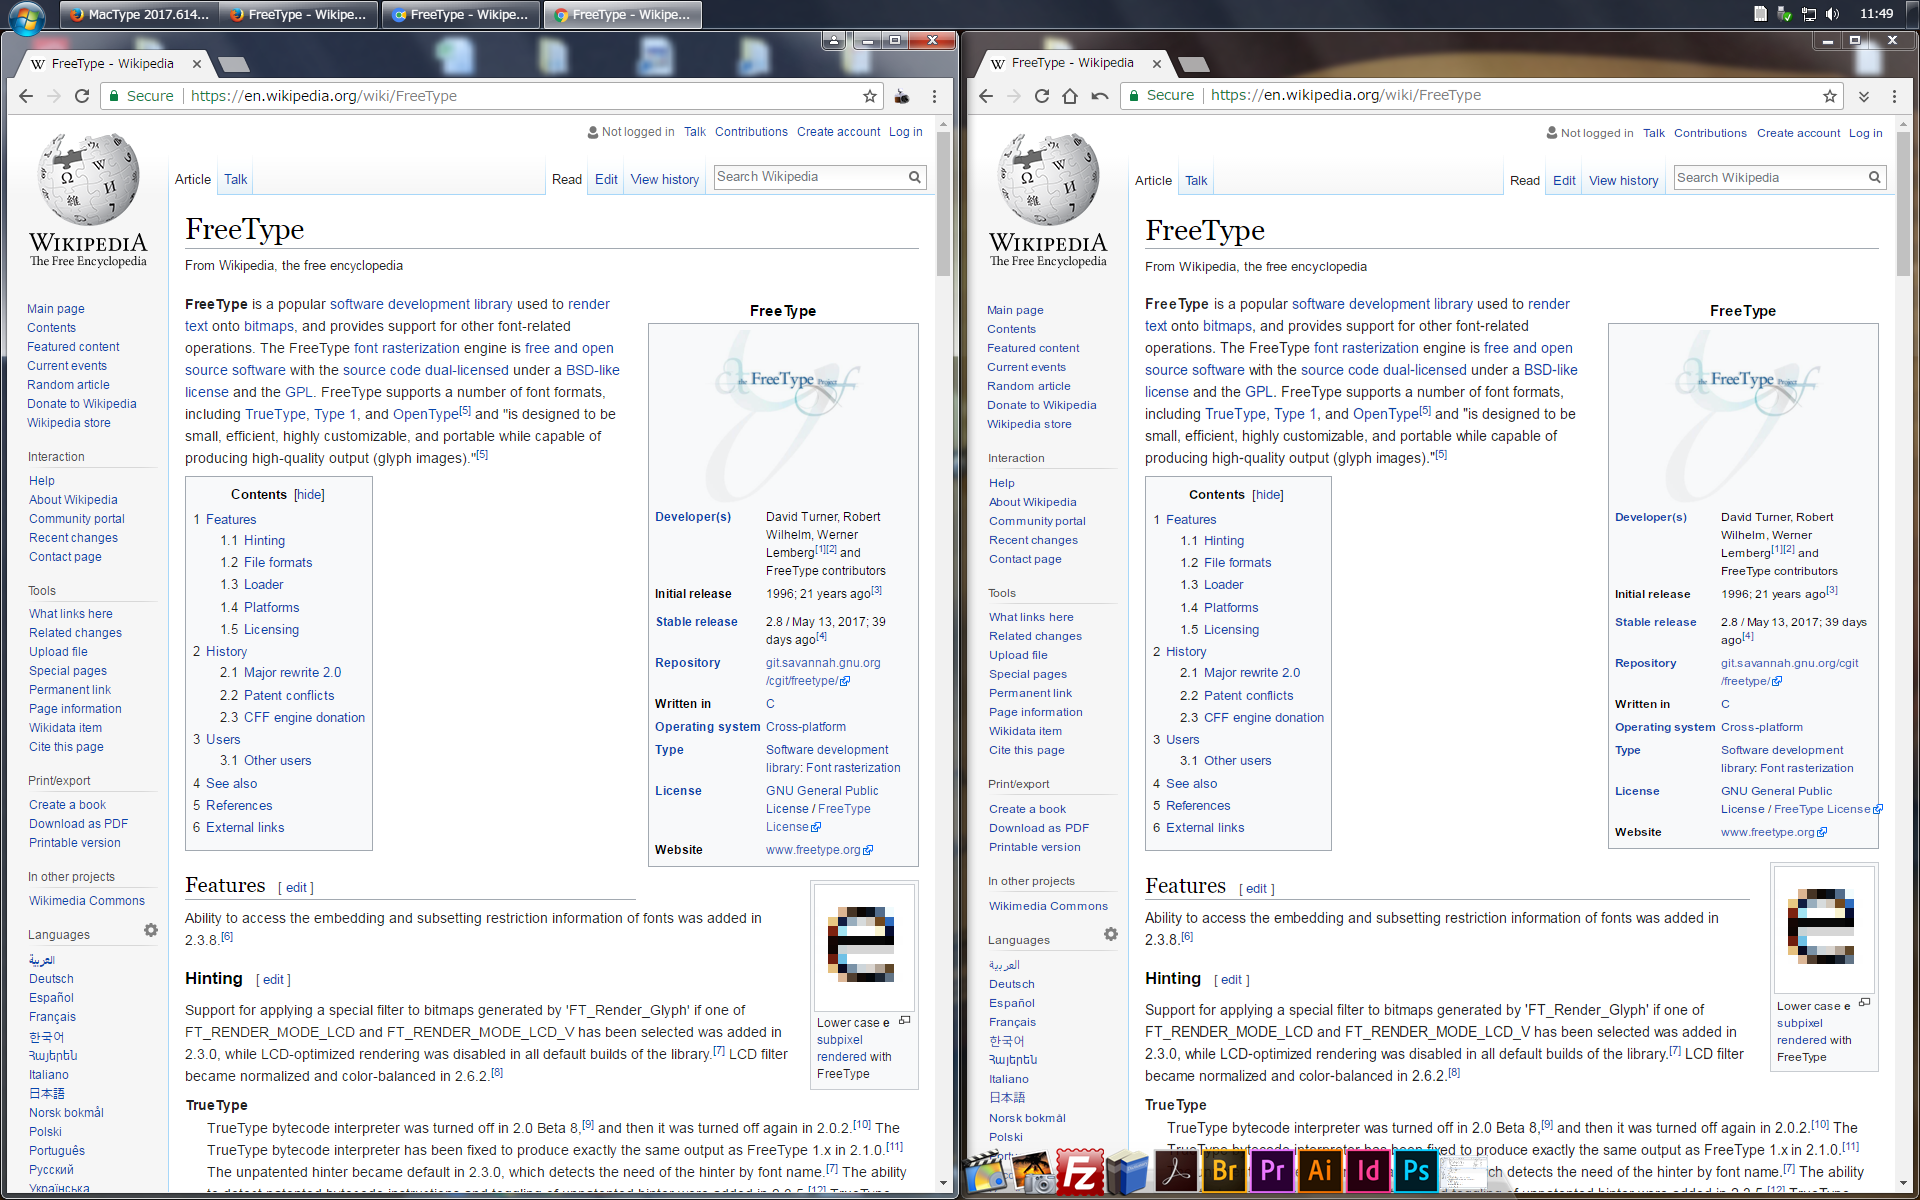Enlarge the subpixel 'e' image in right window

click(1864, 1003)
